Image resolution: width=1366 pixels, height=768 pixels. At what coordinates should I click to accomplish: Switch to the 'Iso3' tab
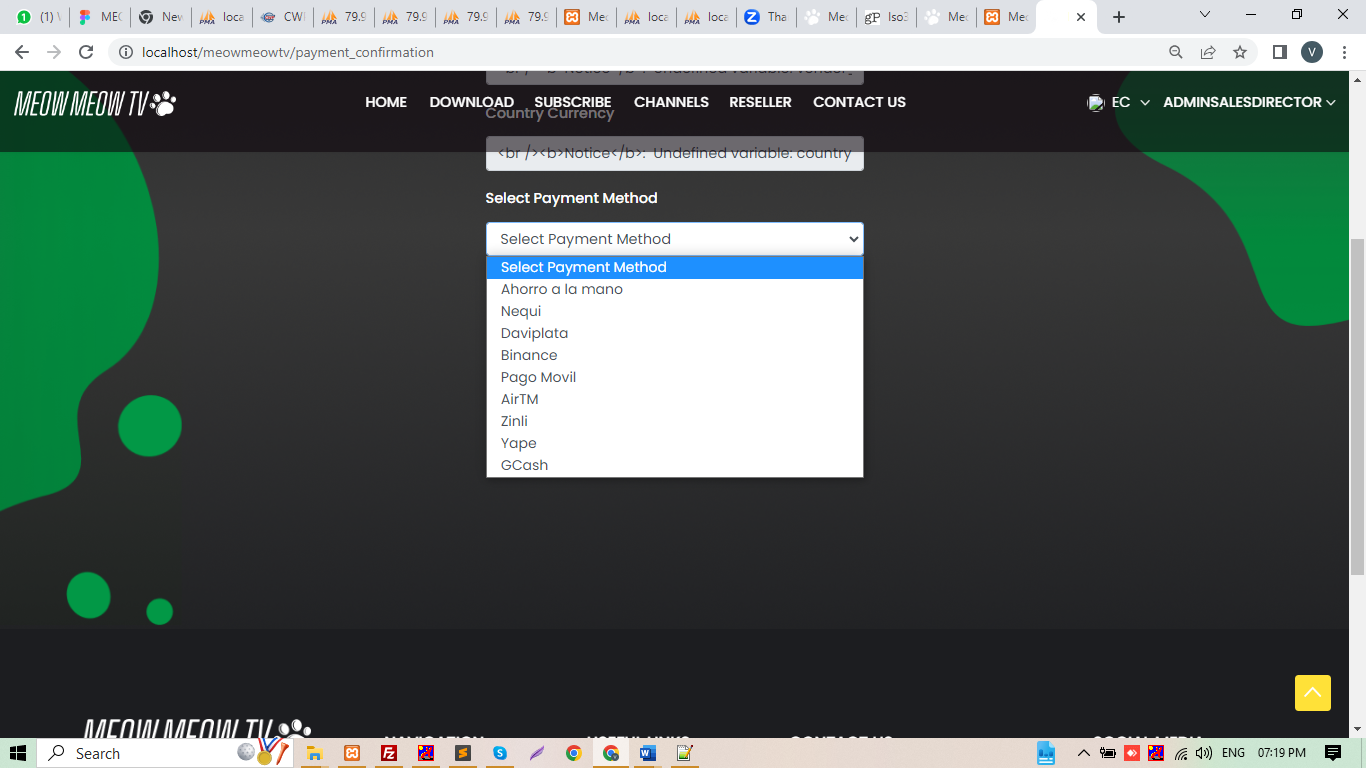click(x=886, y=17)
